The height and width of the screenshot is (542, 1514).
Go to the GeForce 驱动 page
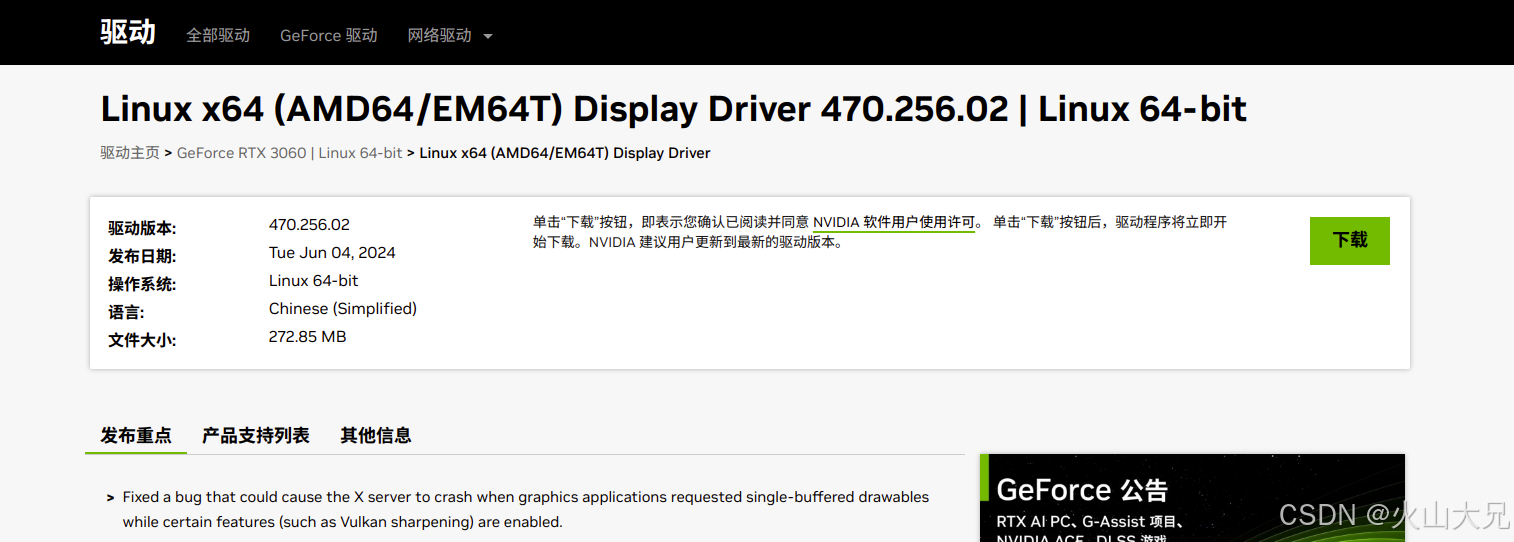click(x=328, y=35)
